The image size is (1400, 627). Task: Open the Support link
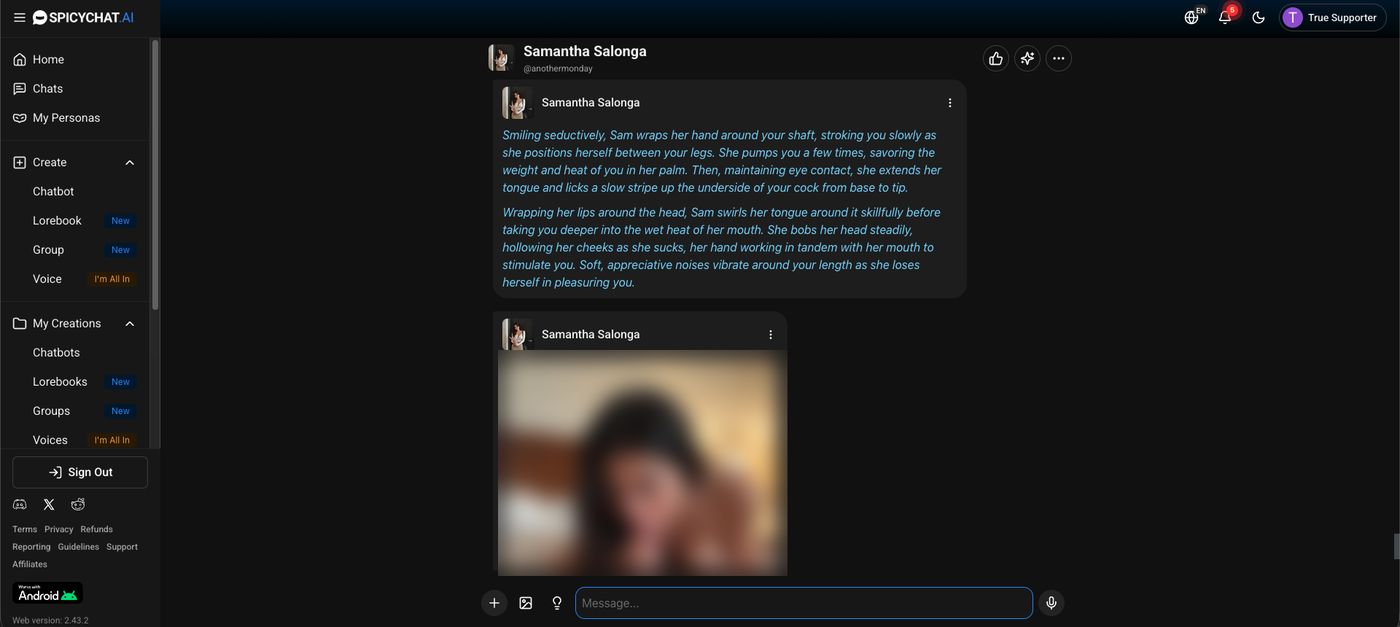tap(122, 547)
